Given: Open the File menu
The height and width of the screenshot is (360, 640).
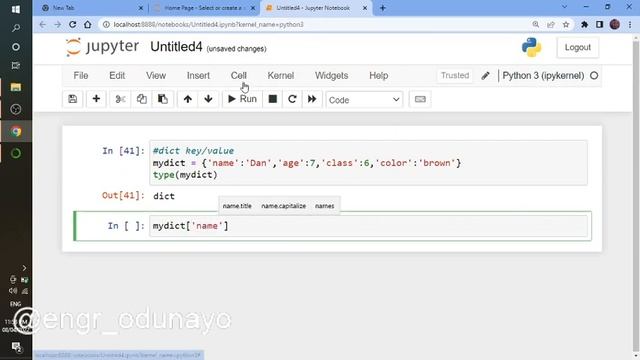Looking at the screenshot, I should coord(81,76).
